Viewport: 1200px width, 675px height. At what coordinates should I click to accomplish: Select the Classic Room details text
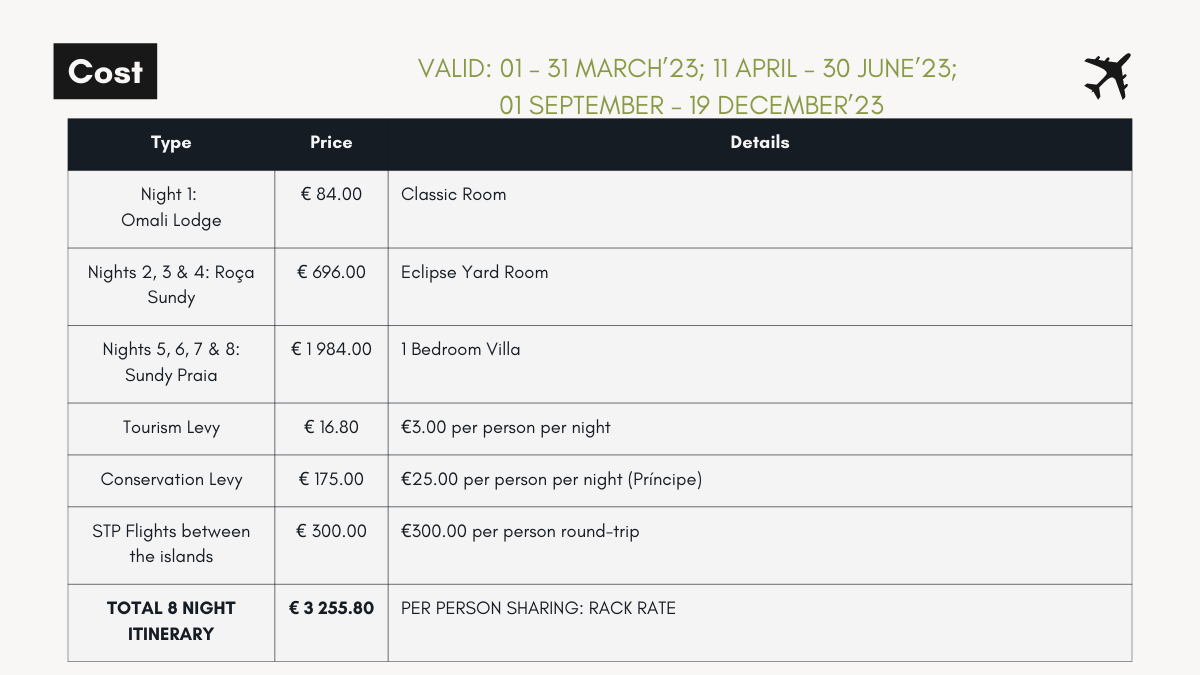(454, 194)
